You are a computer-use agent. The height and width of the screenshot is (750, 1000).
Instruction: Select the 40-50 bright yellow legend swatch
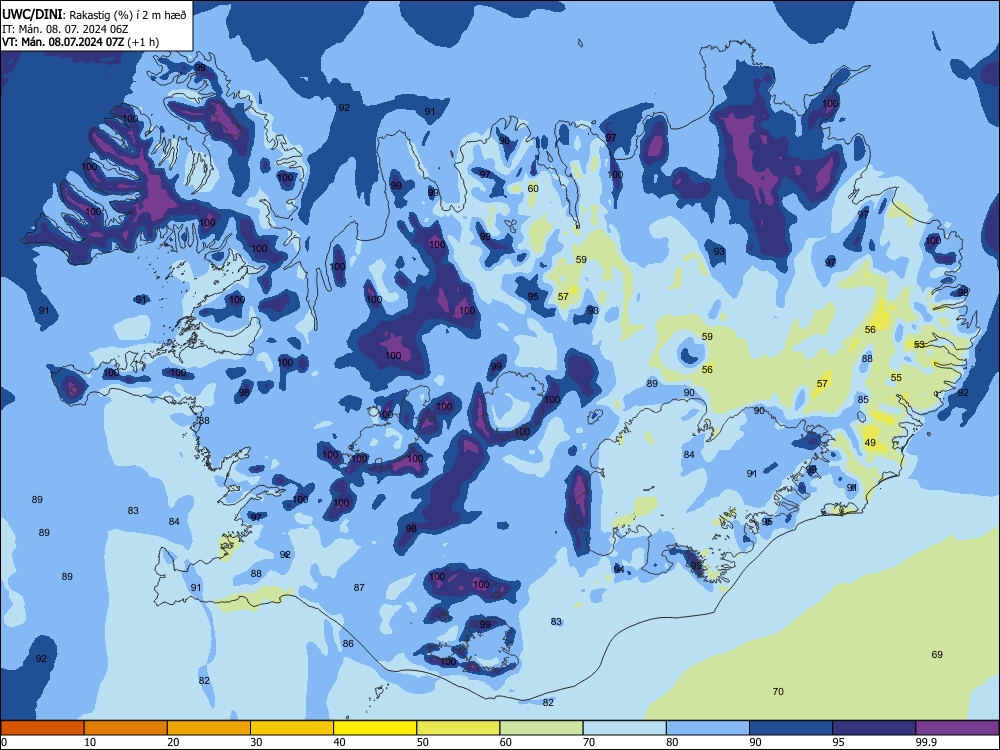pos(375,728)
